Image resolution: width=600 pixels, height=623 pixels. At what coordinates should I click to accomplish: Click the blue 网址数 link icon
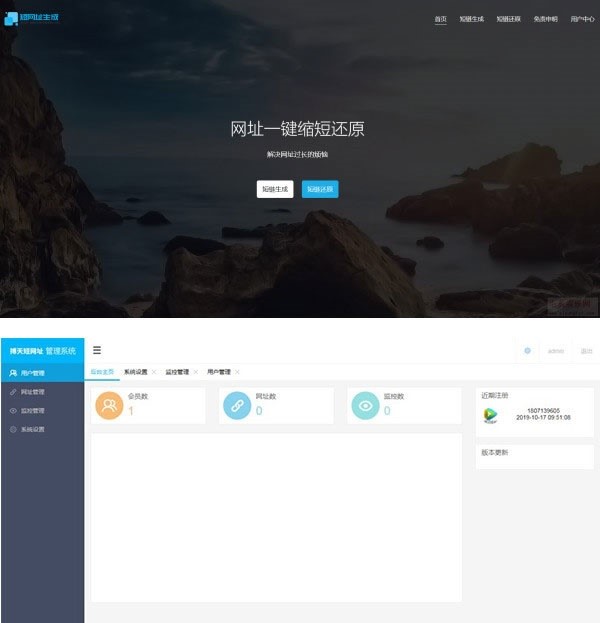(x=237, y=405)
